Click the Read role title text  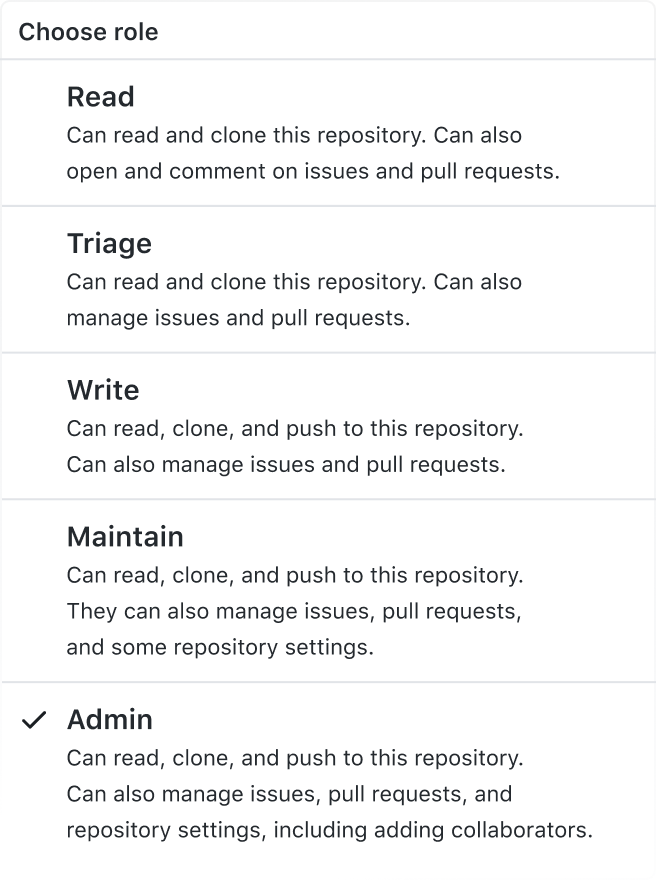(x=100, y=97)
